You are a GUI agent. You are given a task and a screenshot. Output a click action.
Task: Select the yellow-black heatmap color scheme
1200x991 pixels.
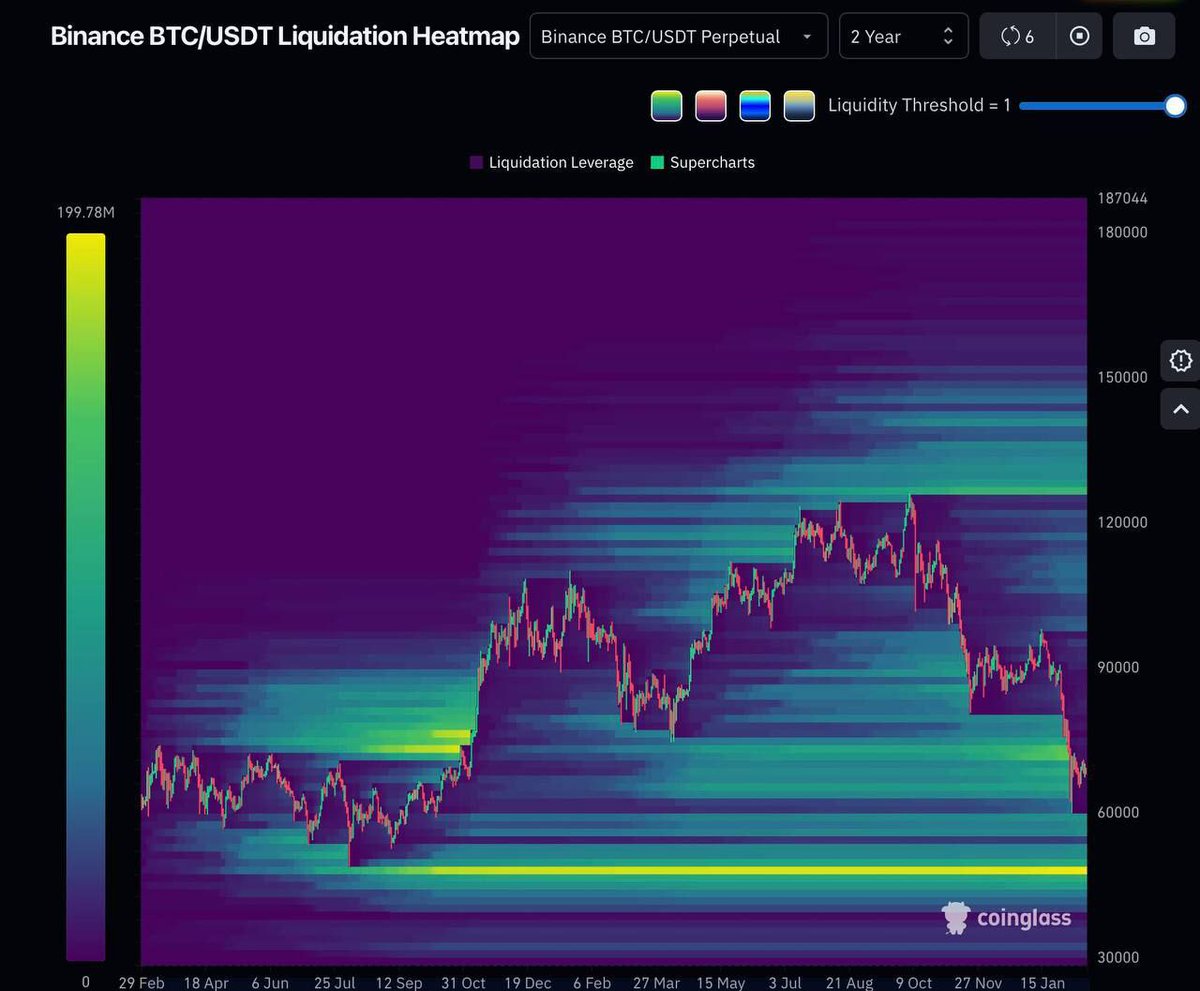pyautogui.click(x=799, y=105)
